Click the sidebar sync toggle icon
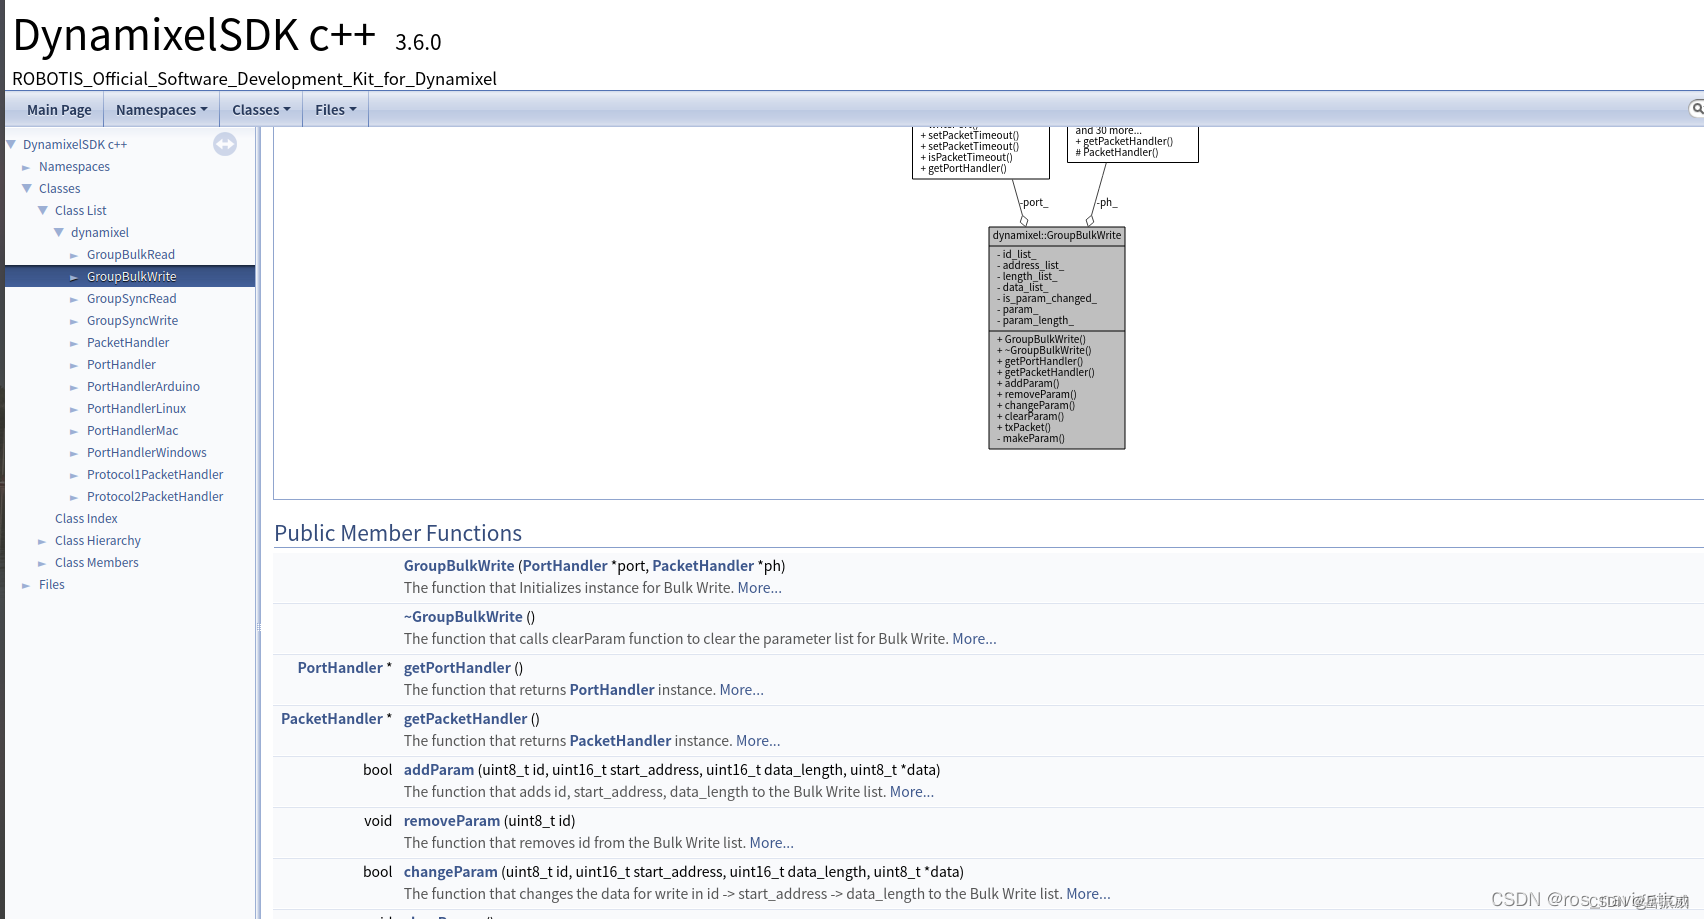Screen dimensions: 1704x919 point(225,144)
